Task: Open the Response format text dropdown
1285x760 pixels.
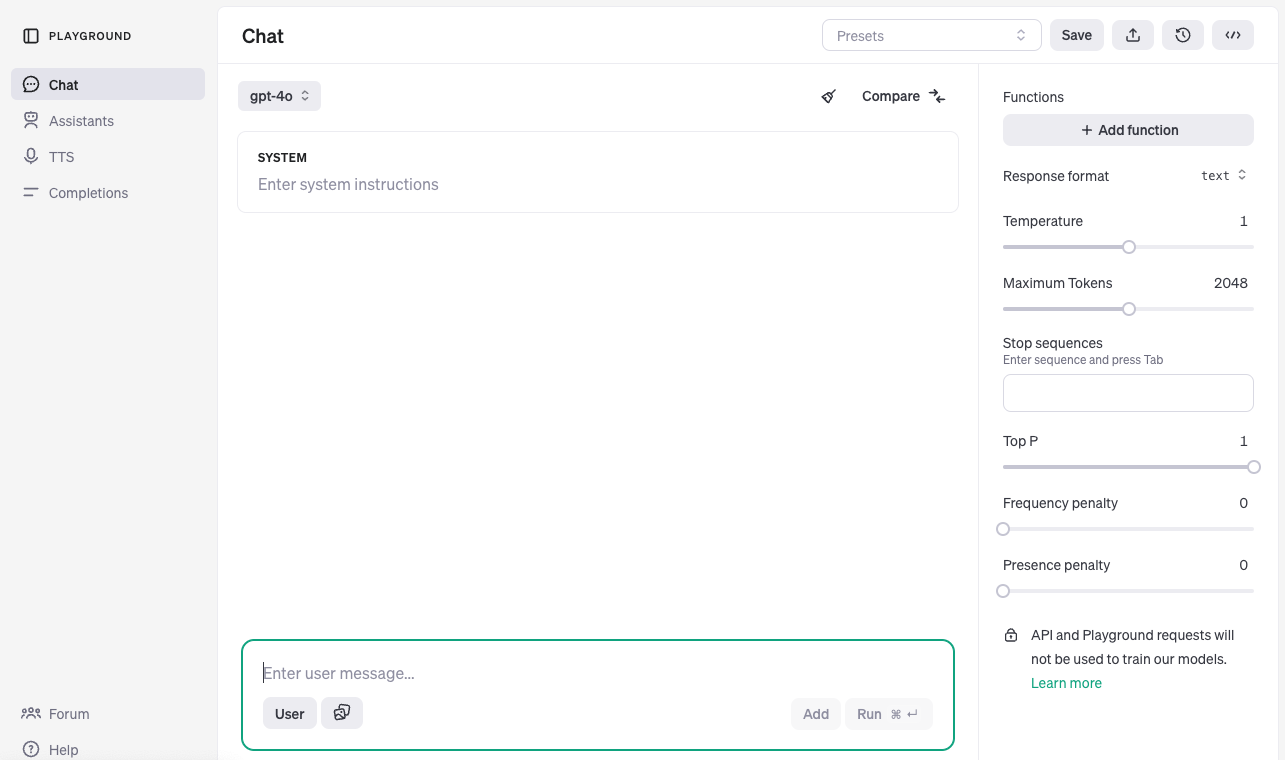Action: (x=1223, y=175)
